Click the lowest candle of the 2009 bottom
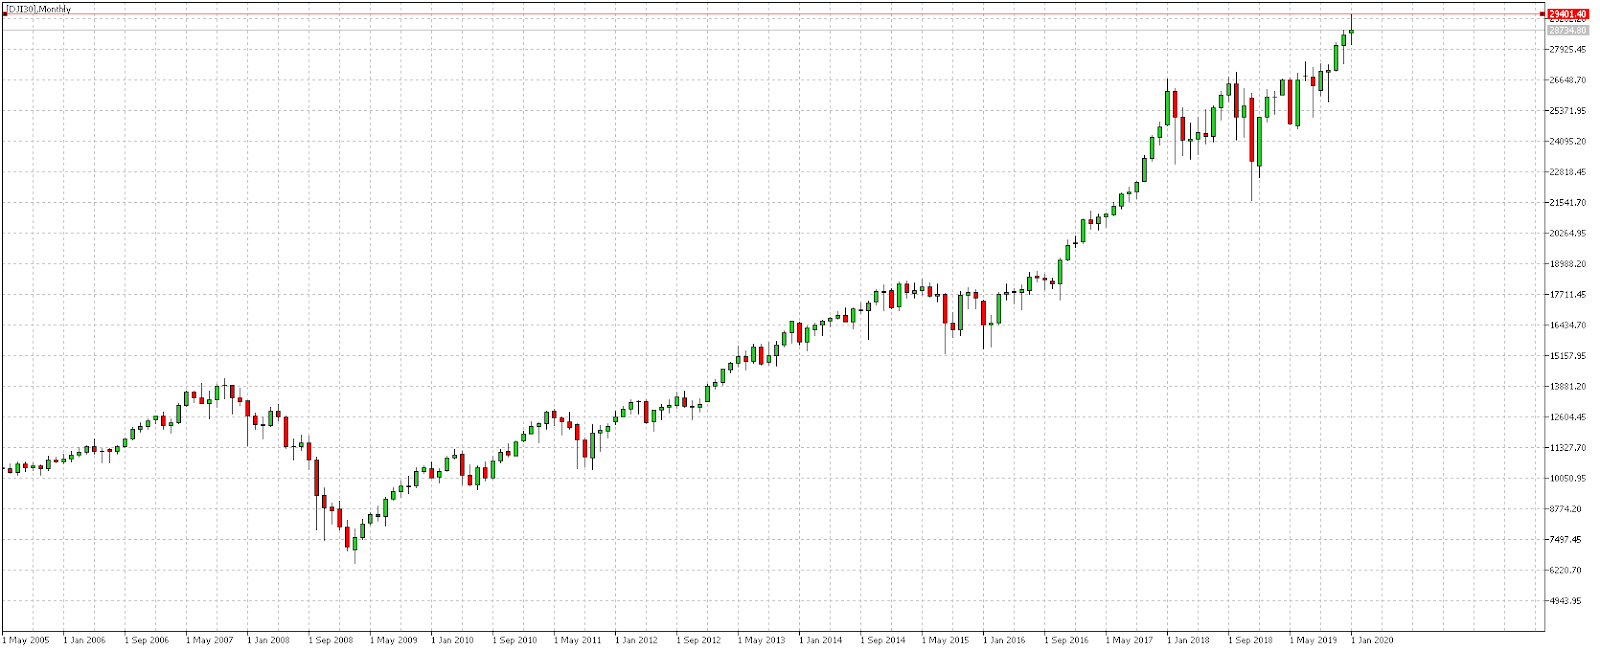This screenshot has width=1600, height=651. coord(354,543)
